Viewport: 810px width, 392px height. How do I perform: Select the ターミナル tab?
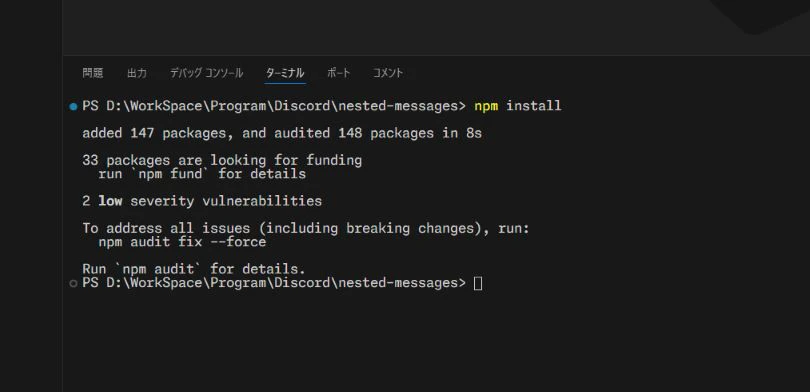[x=285, y=73]
